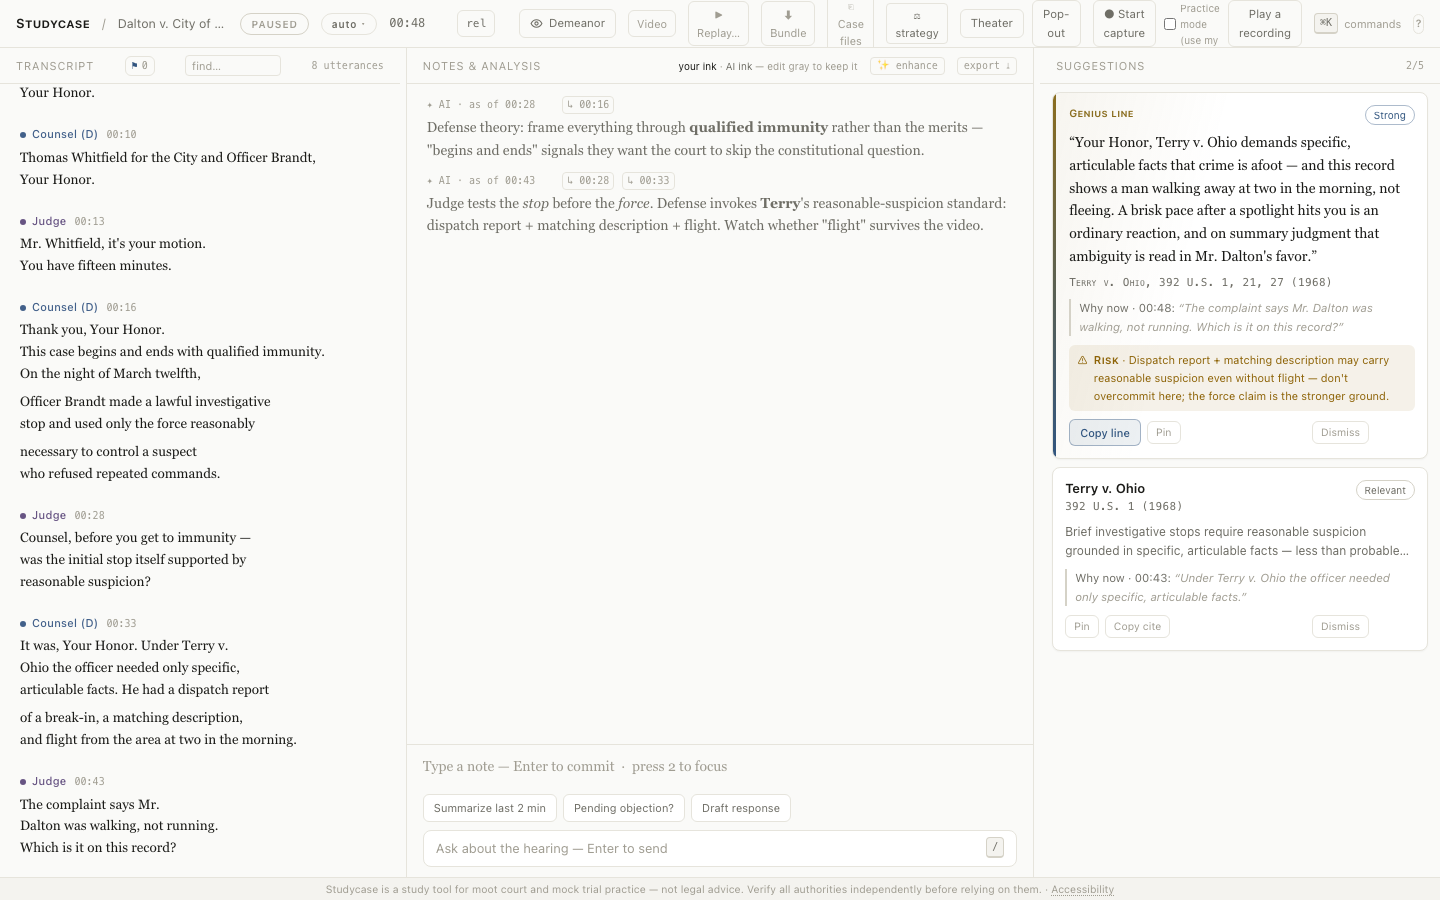The image size is (1440, 900).
Task: Click the Studycase logo
Action: point(53,24)
